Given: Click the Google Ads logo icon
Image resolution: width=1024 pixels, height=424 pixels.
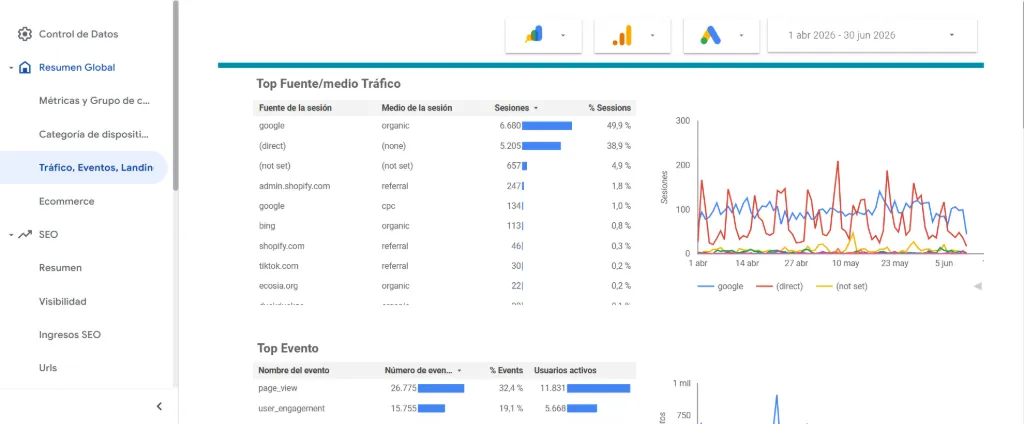Looking at the screenshot, I should click(x=711, y=35).
